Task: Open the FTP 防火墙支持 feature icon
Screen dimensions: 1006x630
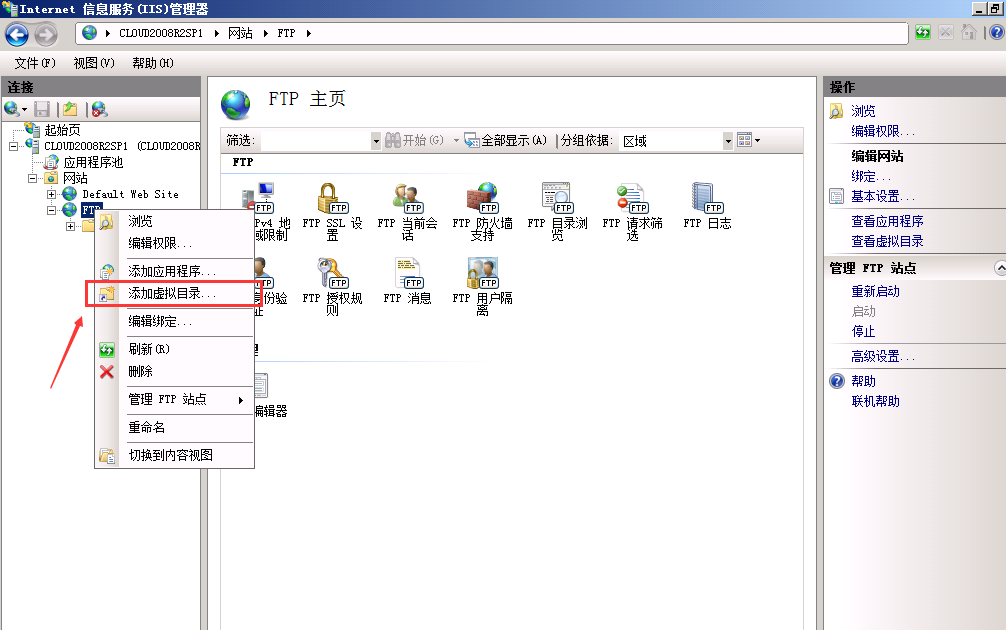Action: (x=482, y=211)
